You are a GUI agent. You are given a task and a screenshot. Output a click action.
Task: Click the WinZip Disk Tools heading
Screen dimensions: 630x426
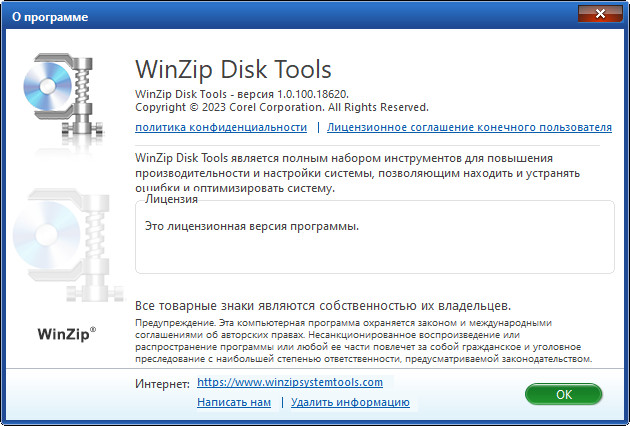(232, 70)
